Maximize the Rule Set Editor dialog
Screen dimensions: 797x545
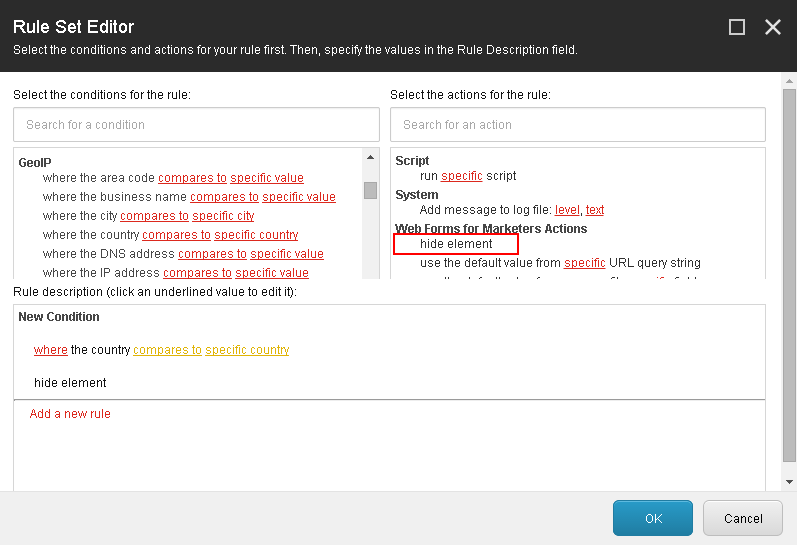click(737, 27)
